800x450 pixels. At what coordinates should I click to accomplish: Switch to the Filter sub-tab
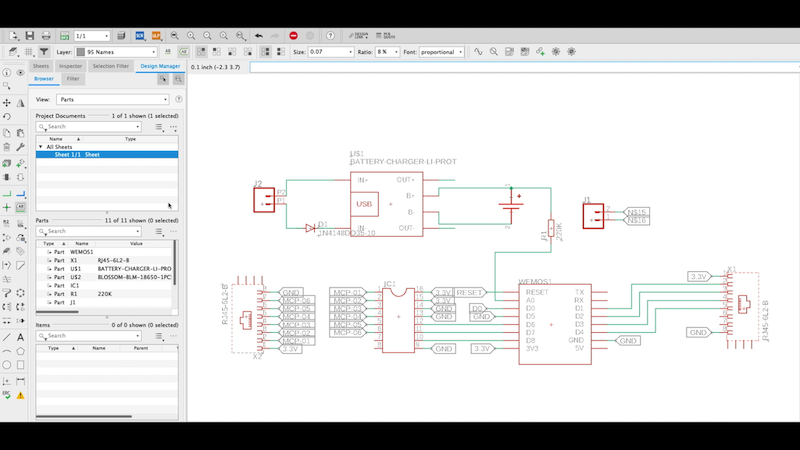coord(73,78)
